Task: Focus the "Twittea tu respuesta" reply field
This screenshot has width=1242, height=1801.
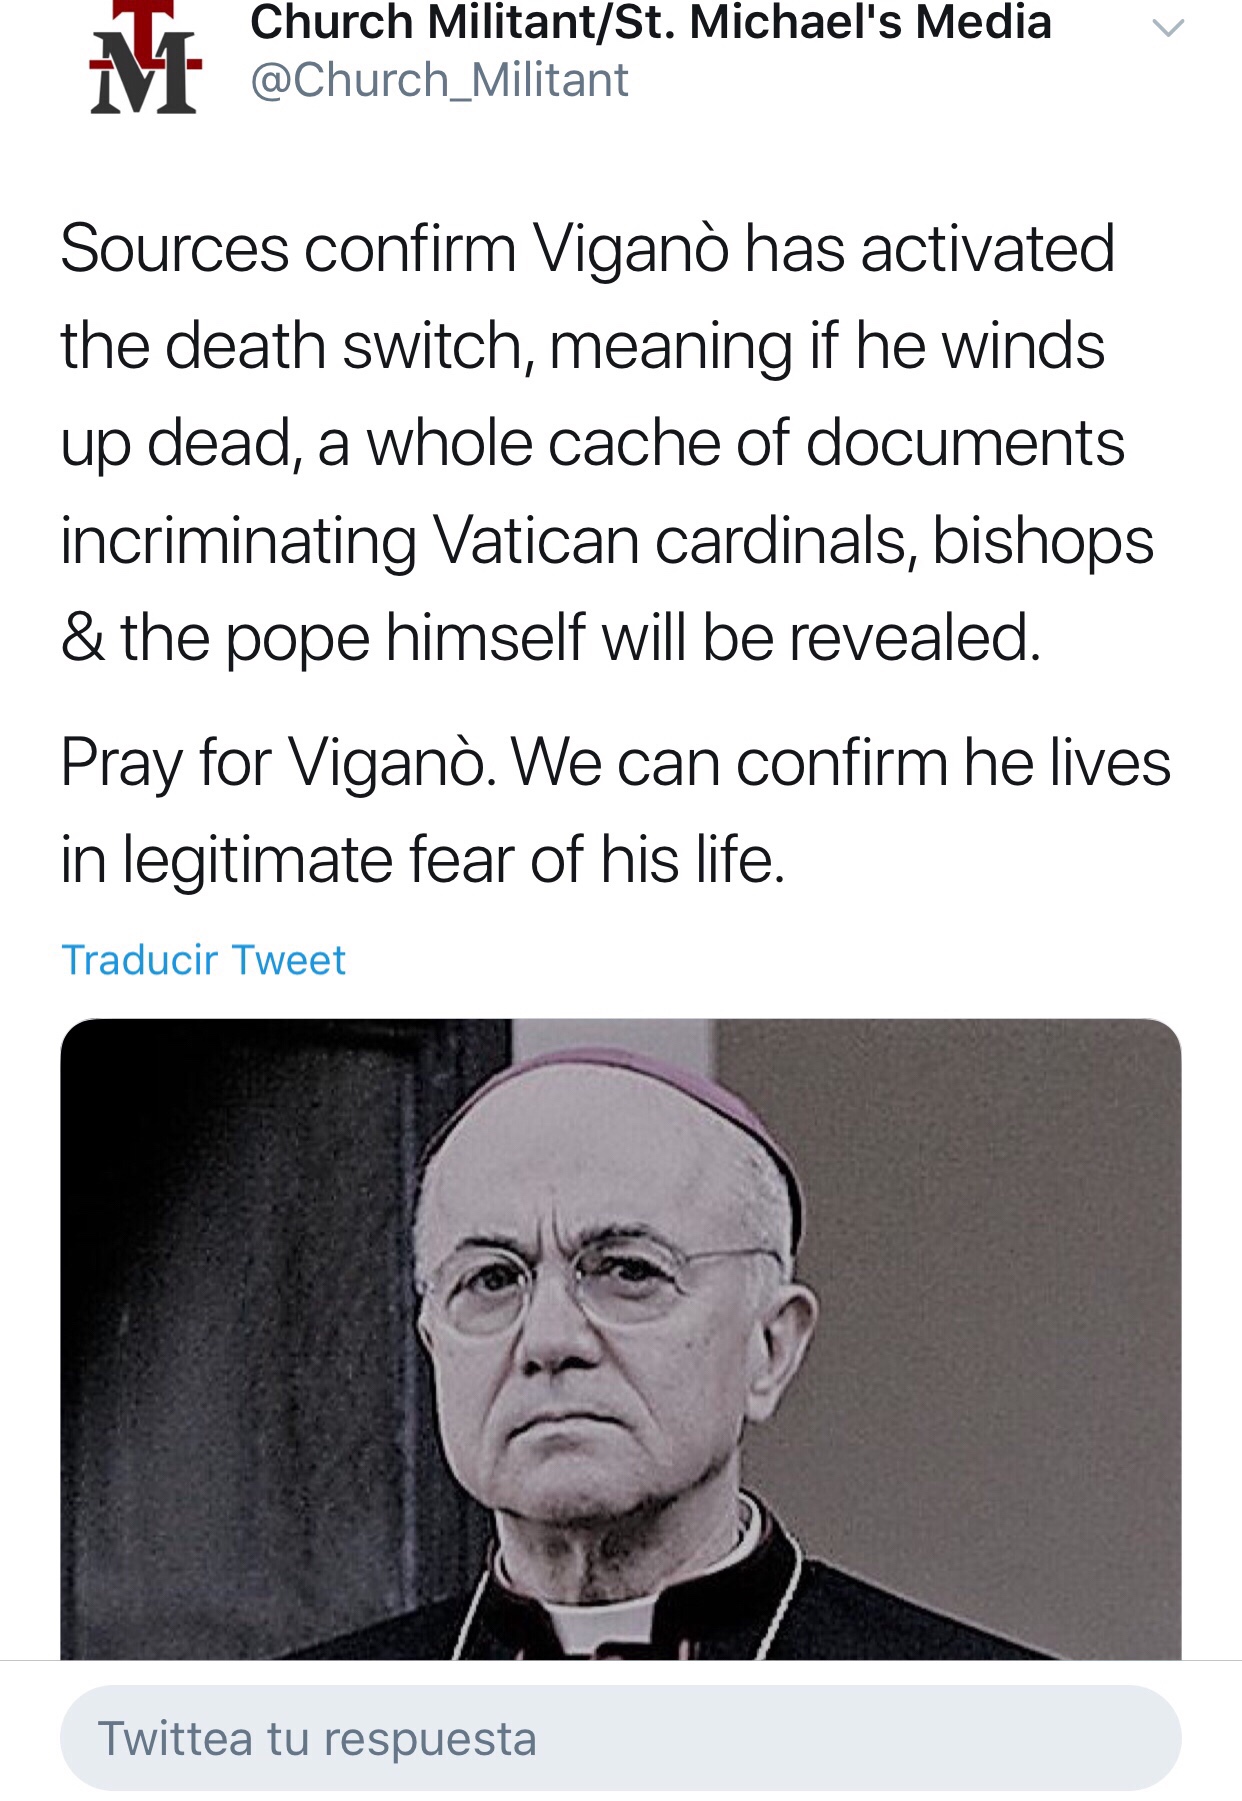Action: pyautogui.click(x=620, y=1738)
